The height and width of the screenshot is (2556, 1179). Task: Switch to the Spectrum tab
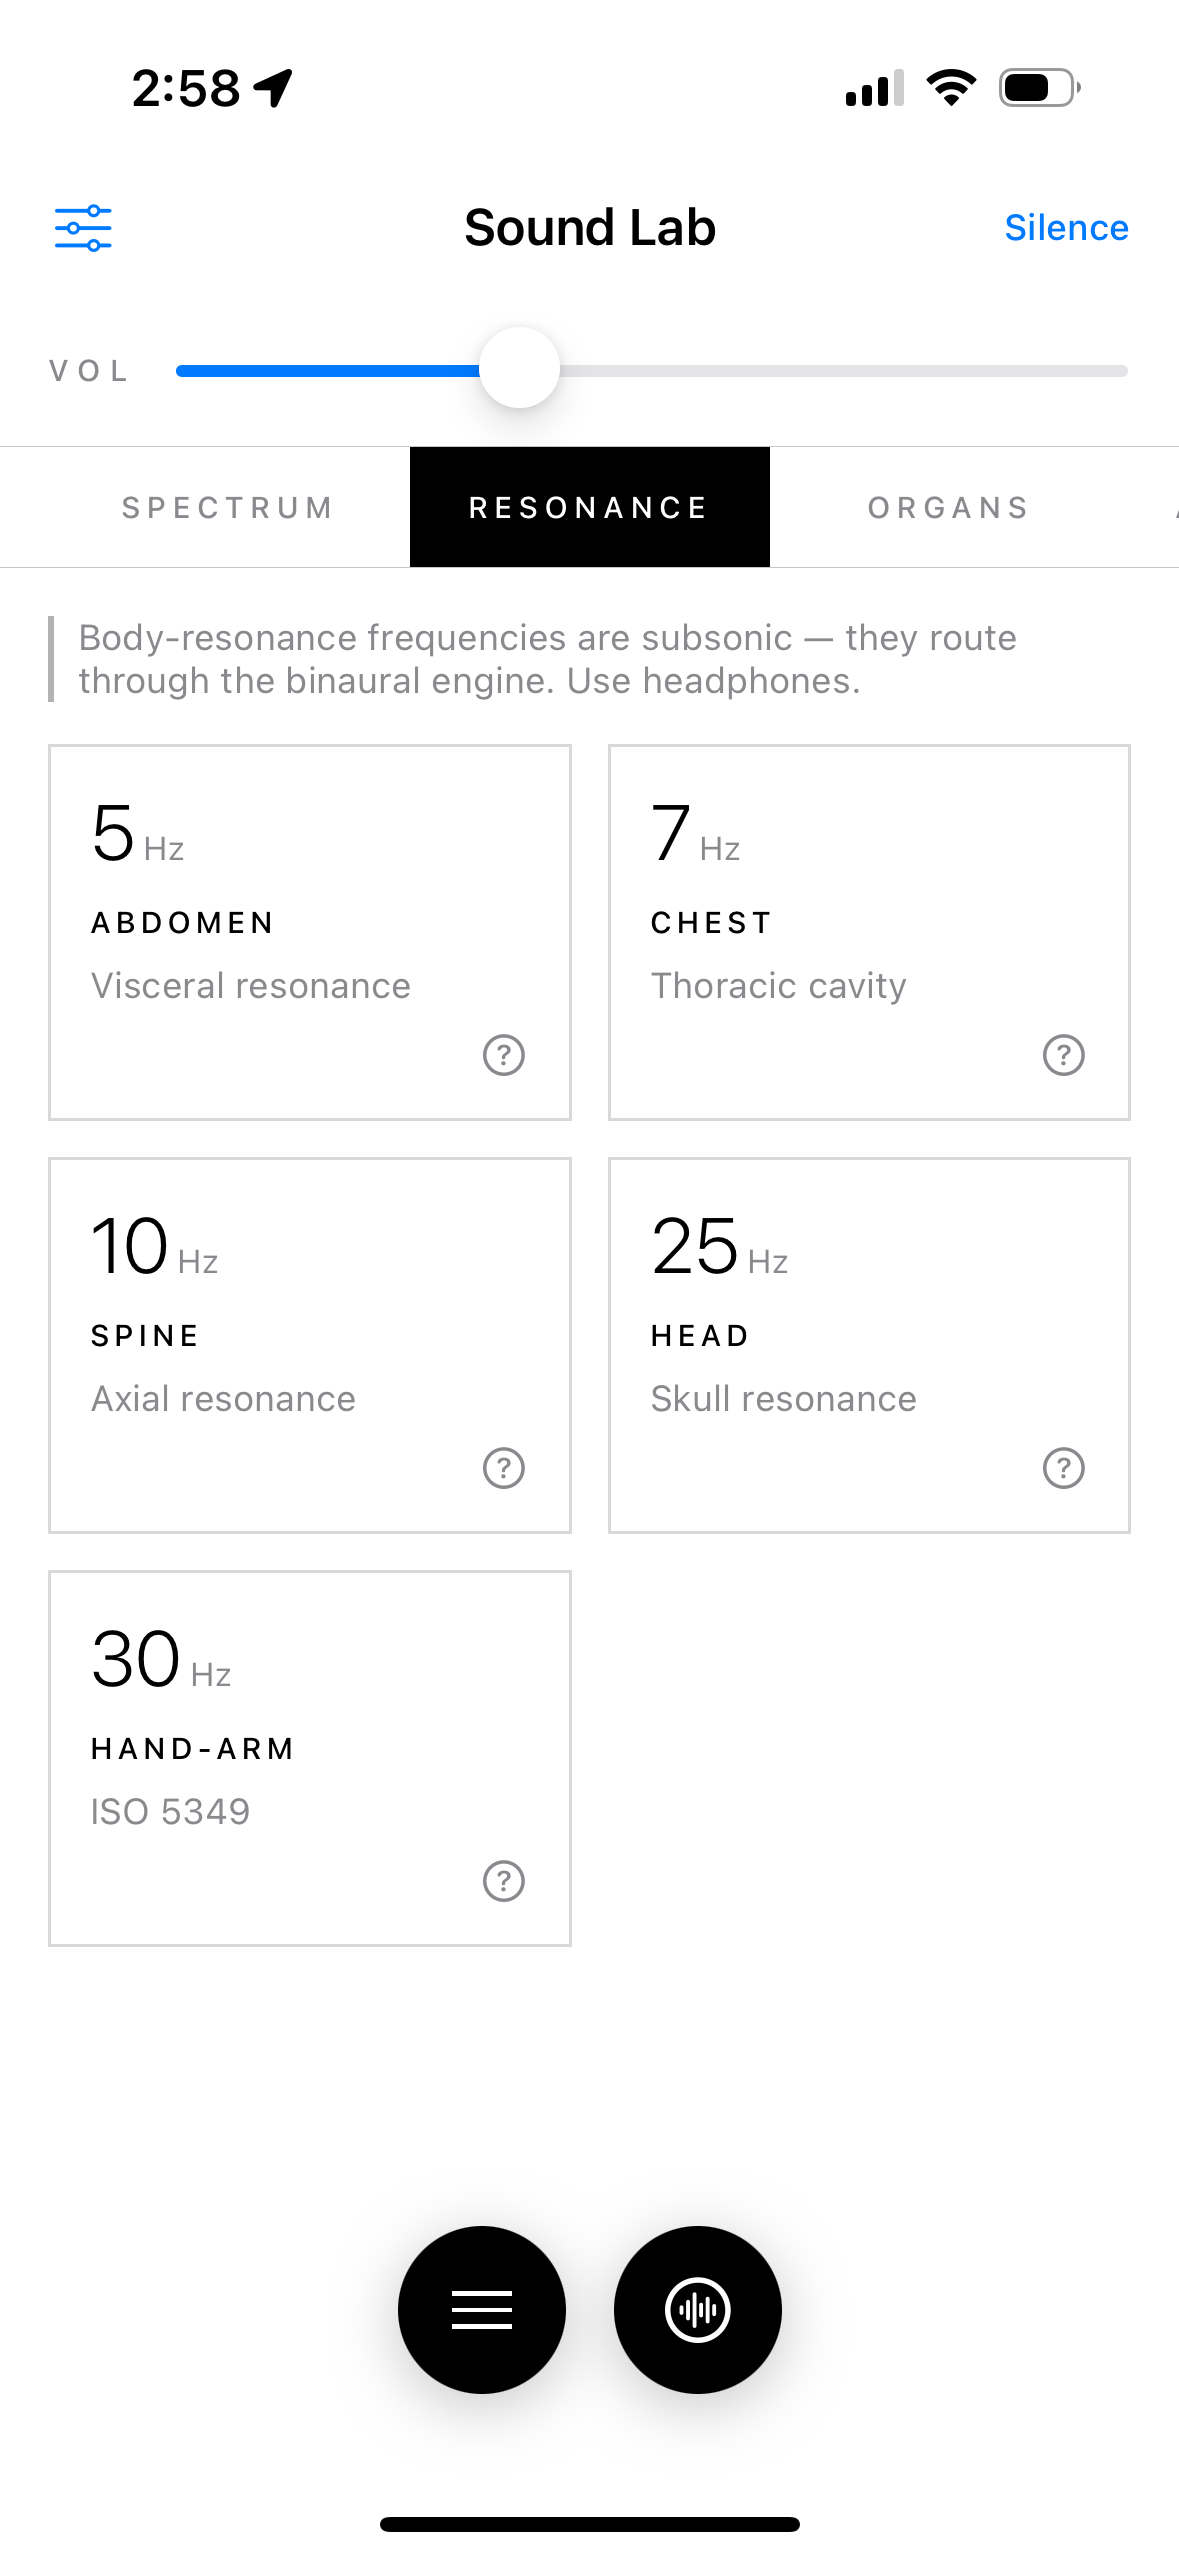[x=228, y=507]
